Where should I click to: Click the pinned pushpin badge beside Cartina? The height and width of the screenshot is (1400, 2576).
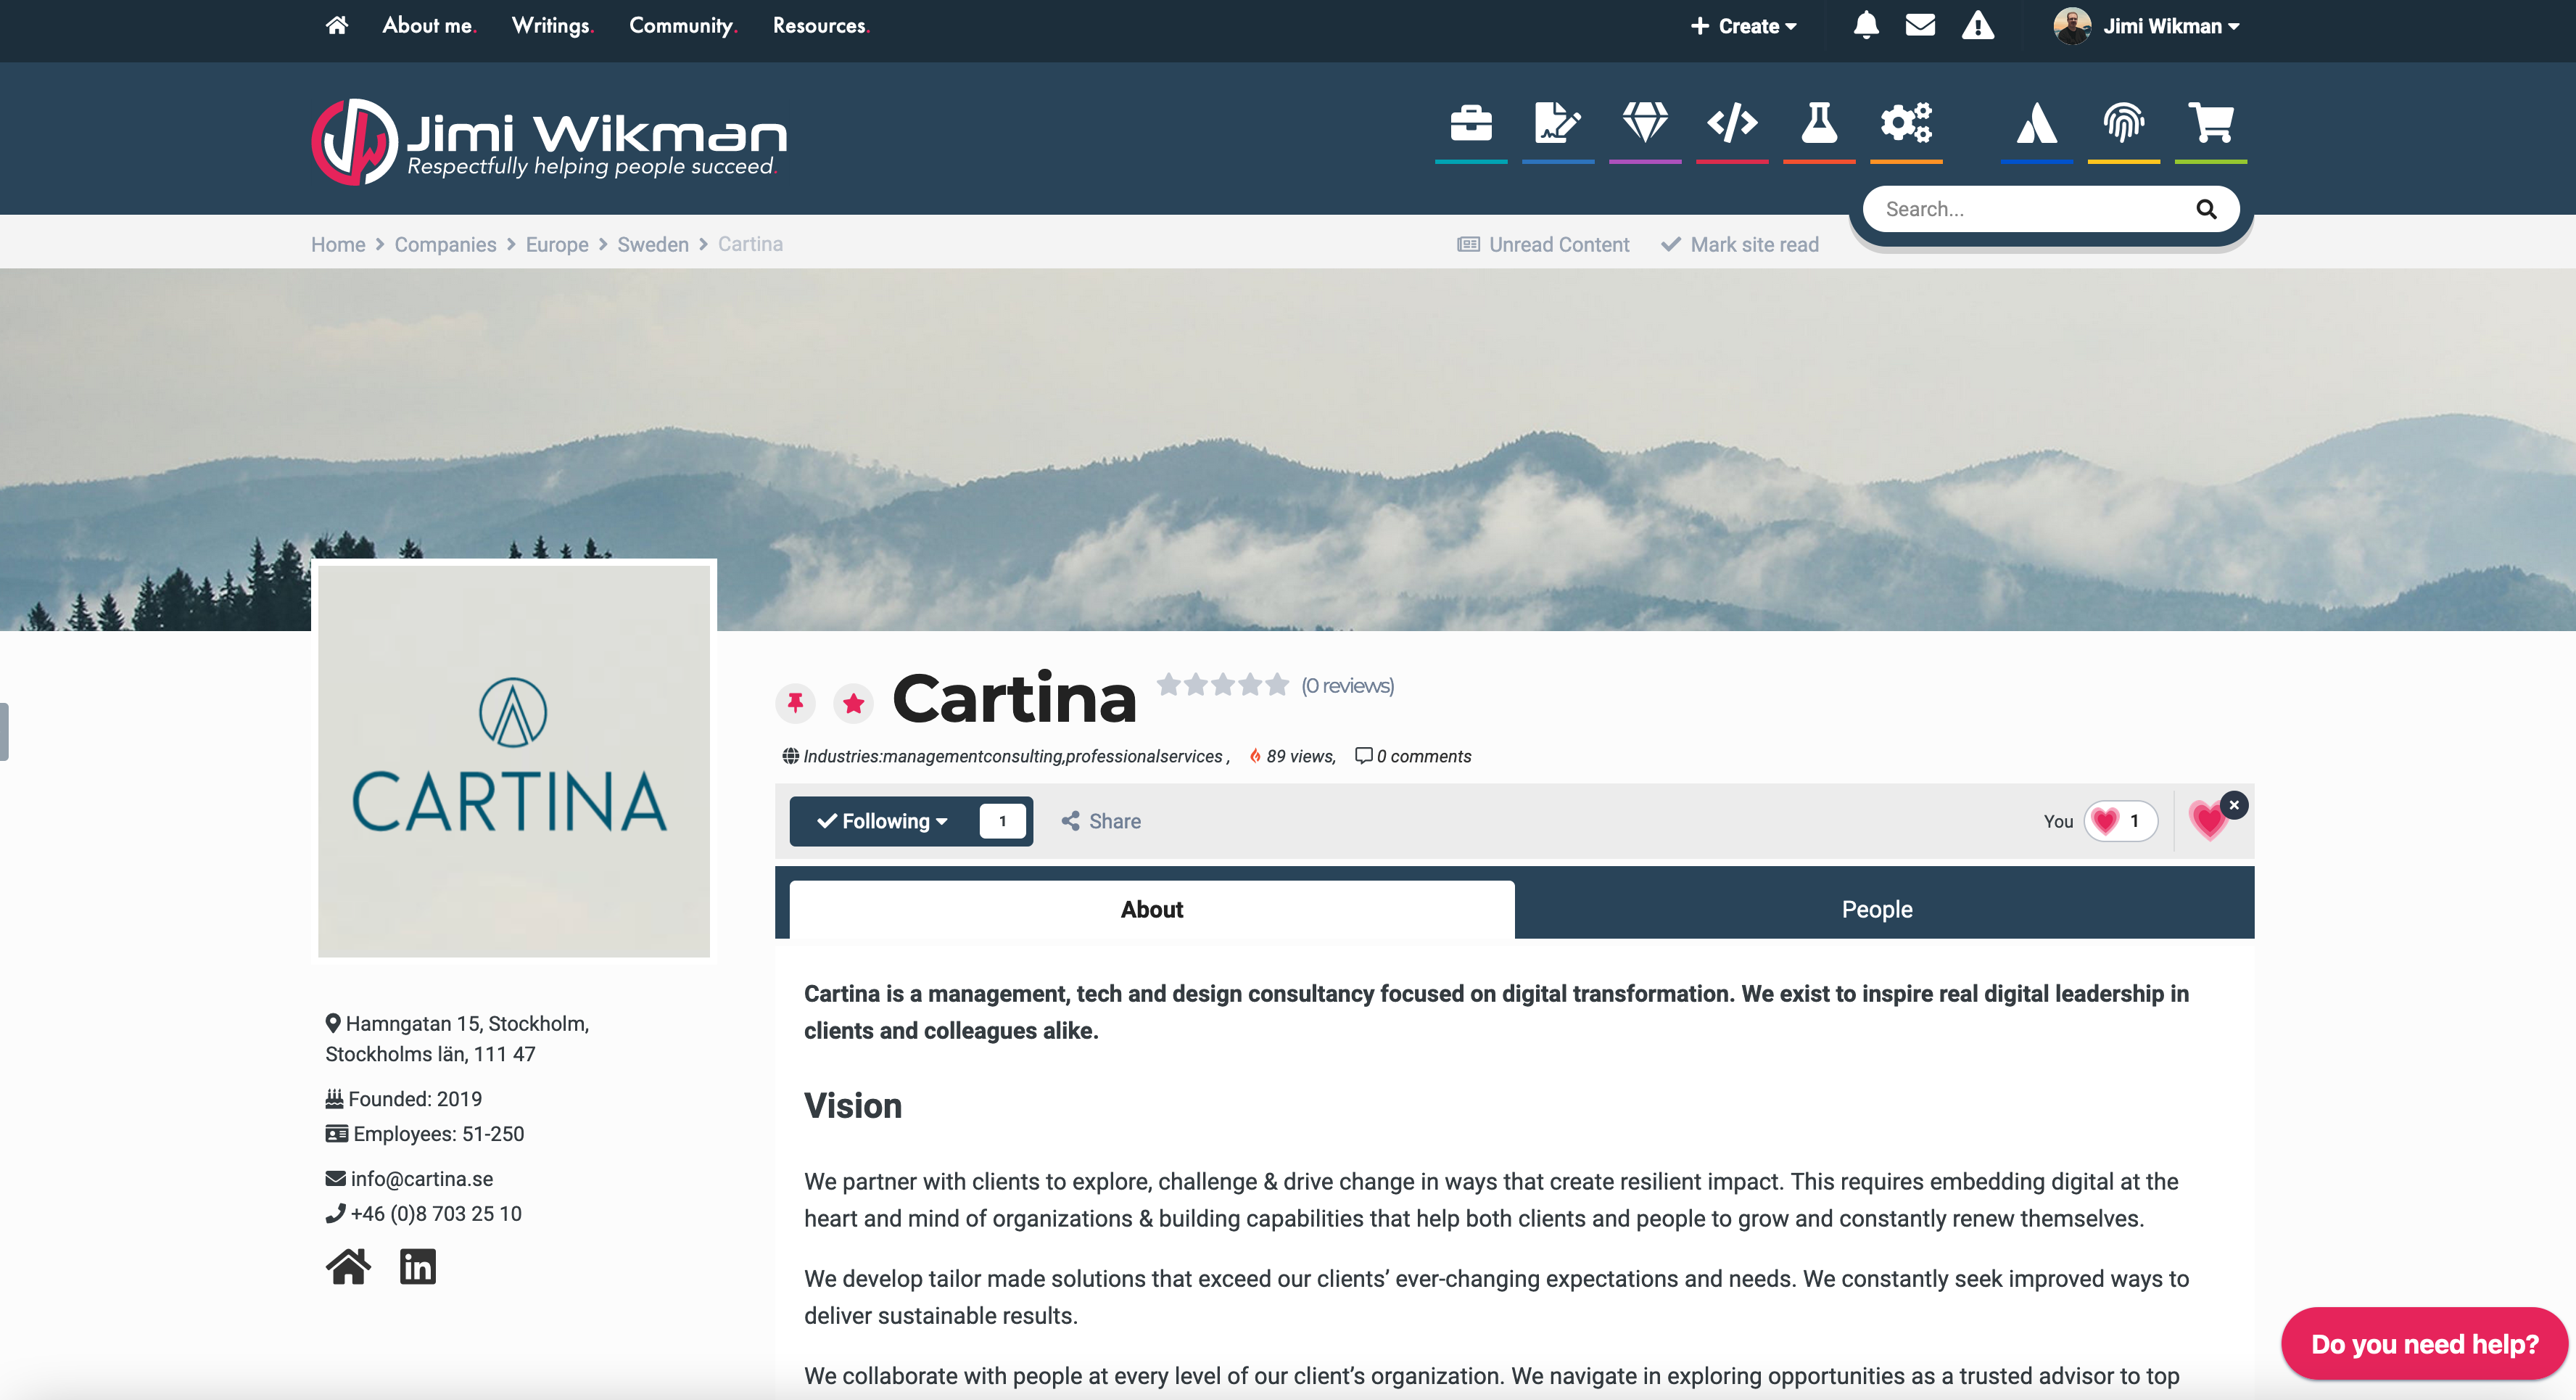pyautogui.click(x=795, y=703)
